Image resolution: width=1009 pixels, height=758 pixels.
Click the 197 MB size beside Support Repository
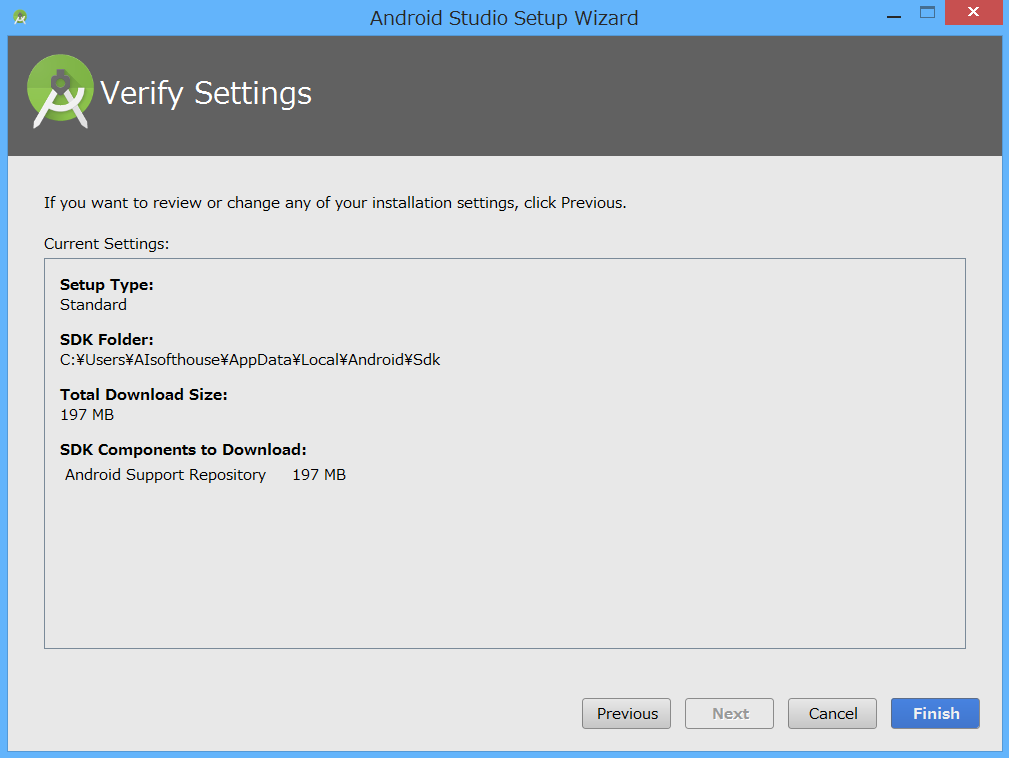[x=319, y=475]
